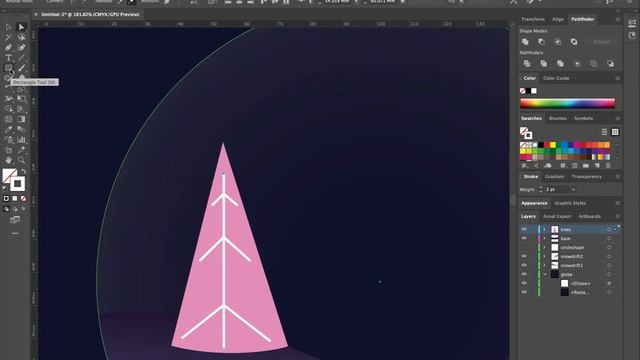Expand the snowdrift2 layer

[x=544, y=256]
